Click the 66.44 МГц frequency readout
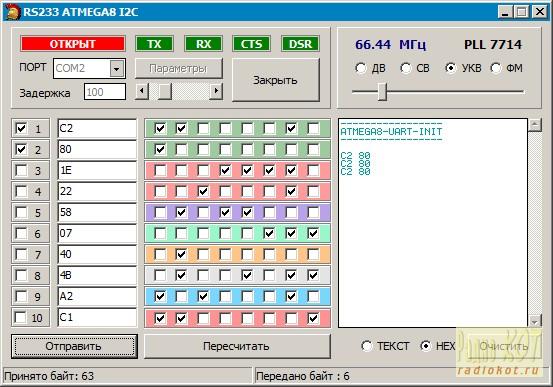The width and height of the screenshot is (553, 387). point(390,44)
